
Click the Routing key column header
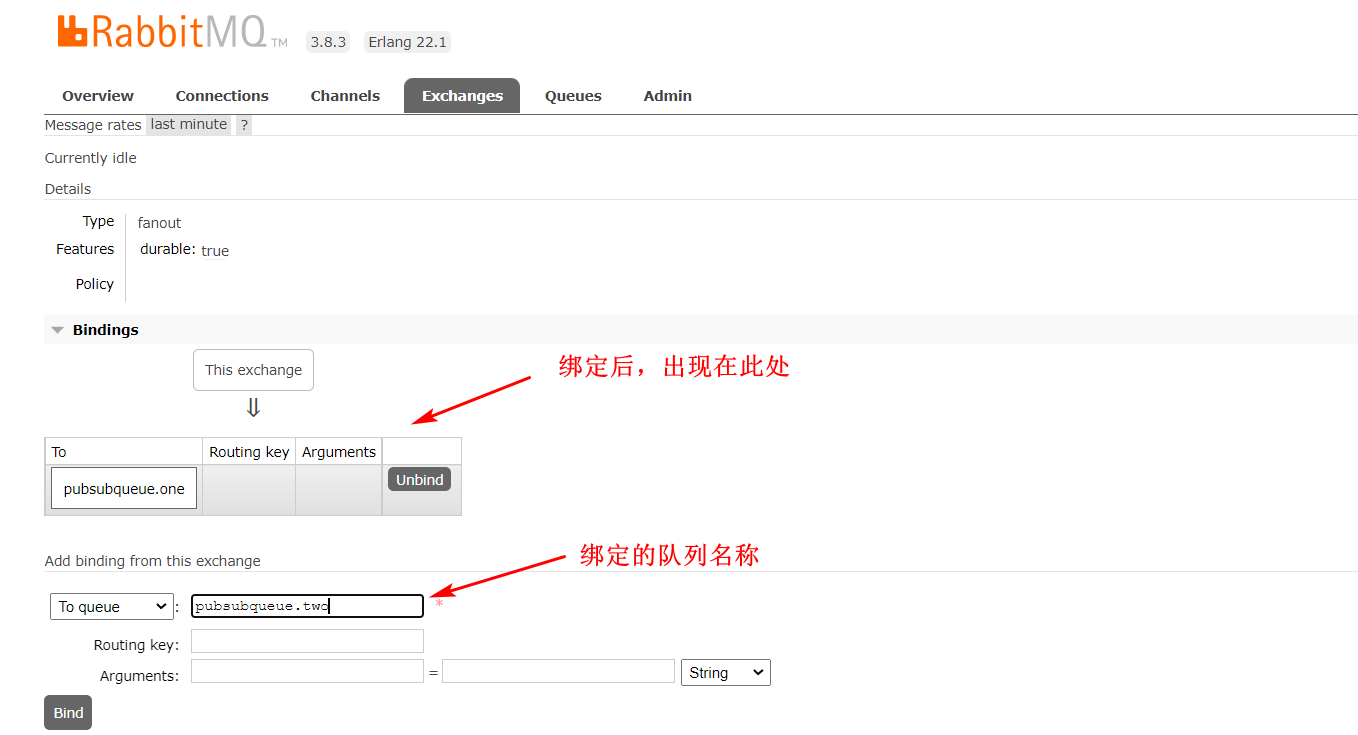tap(249, 452)
